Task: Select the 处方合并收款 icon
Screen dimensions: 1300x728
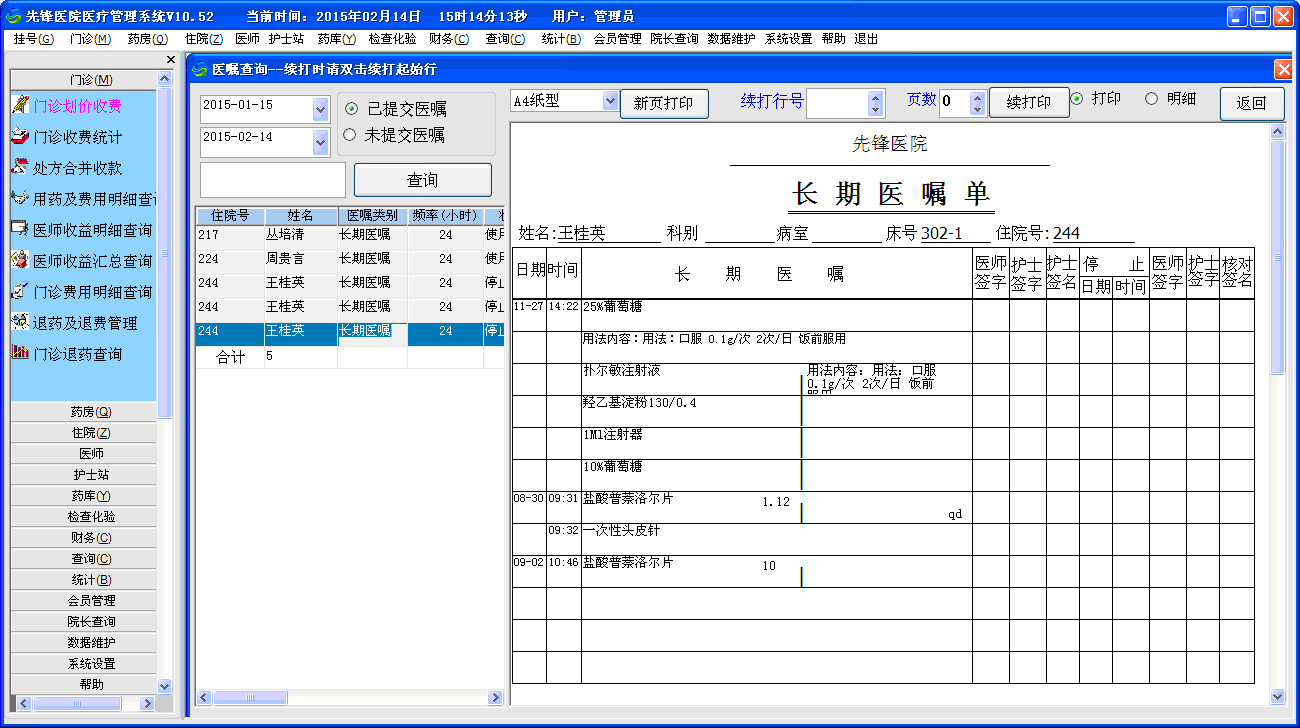Action: (x=19, y=167)
